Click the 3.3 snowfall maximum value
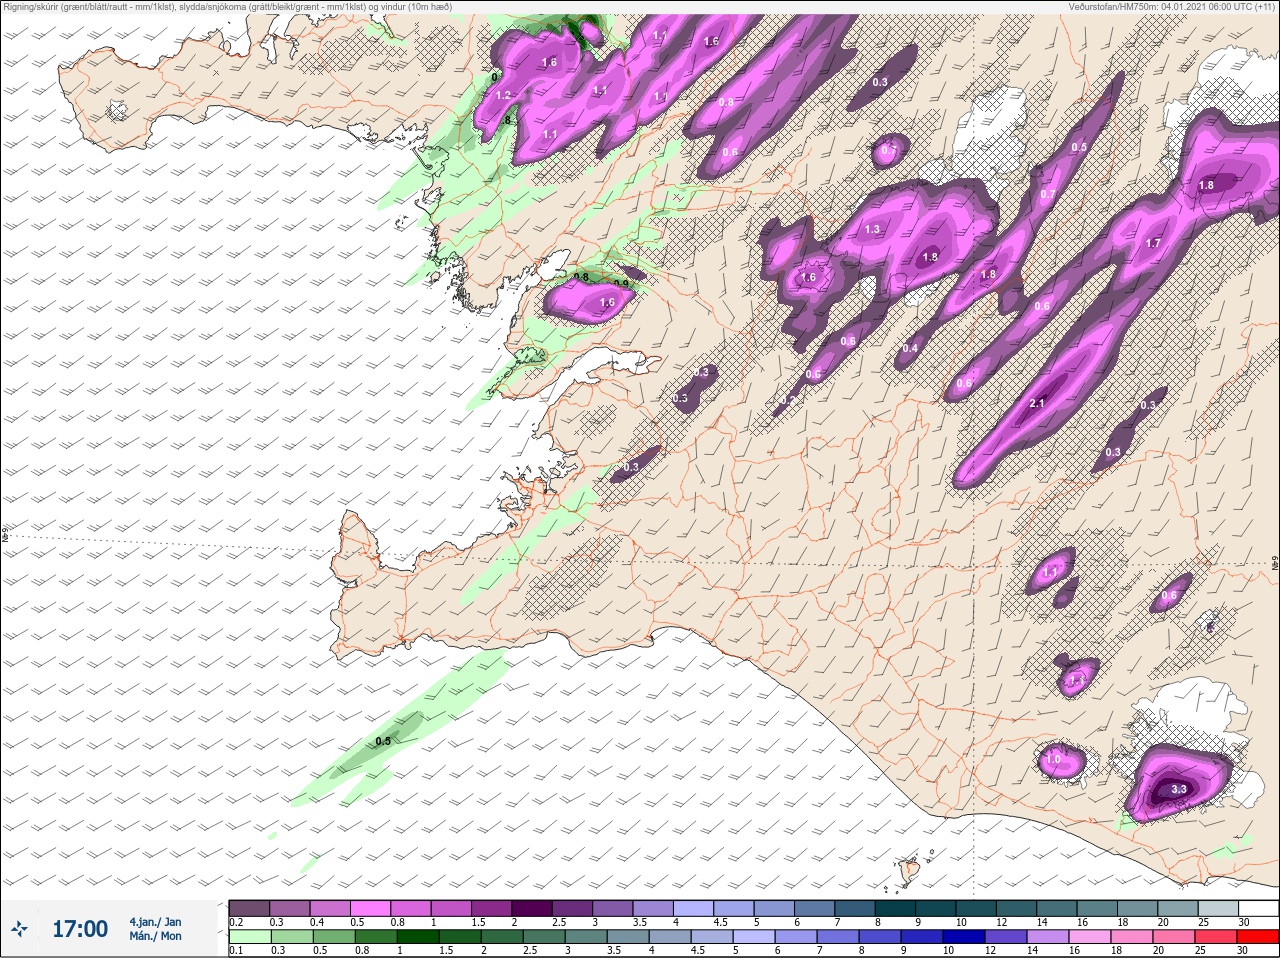This screenshot has height=958, width=1280. point(1178,789)
